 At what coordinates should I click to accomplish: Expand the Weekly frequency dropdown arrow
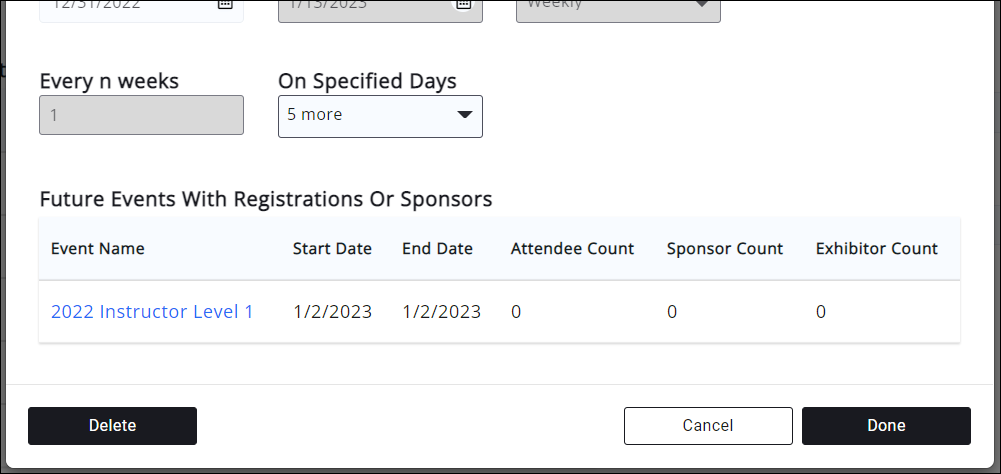702,5
